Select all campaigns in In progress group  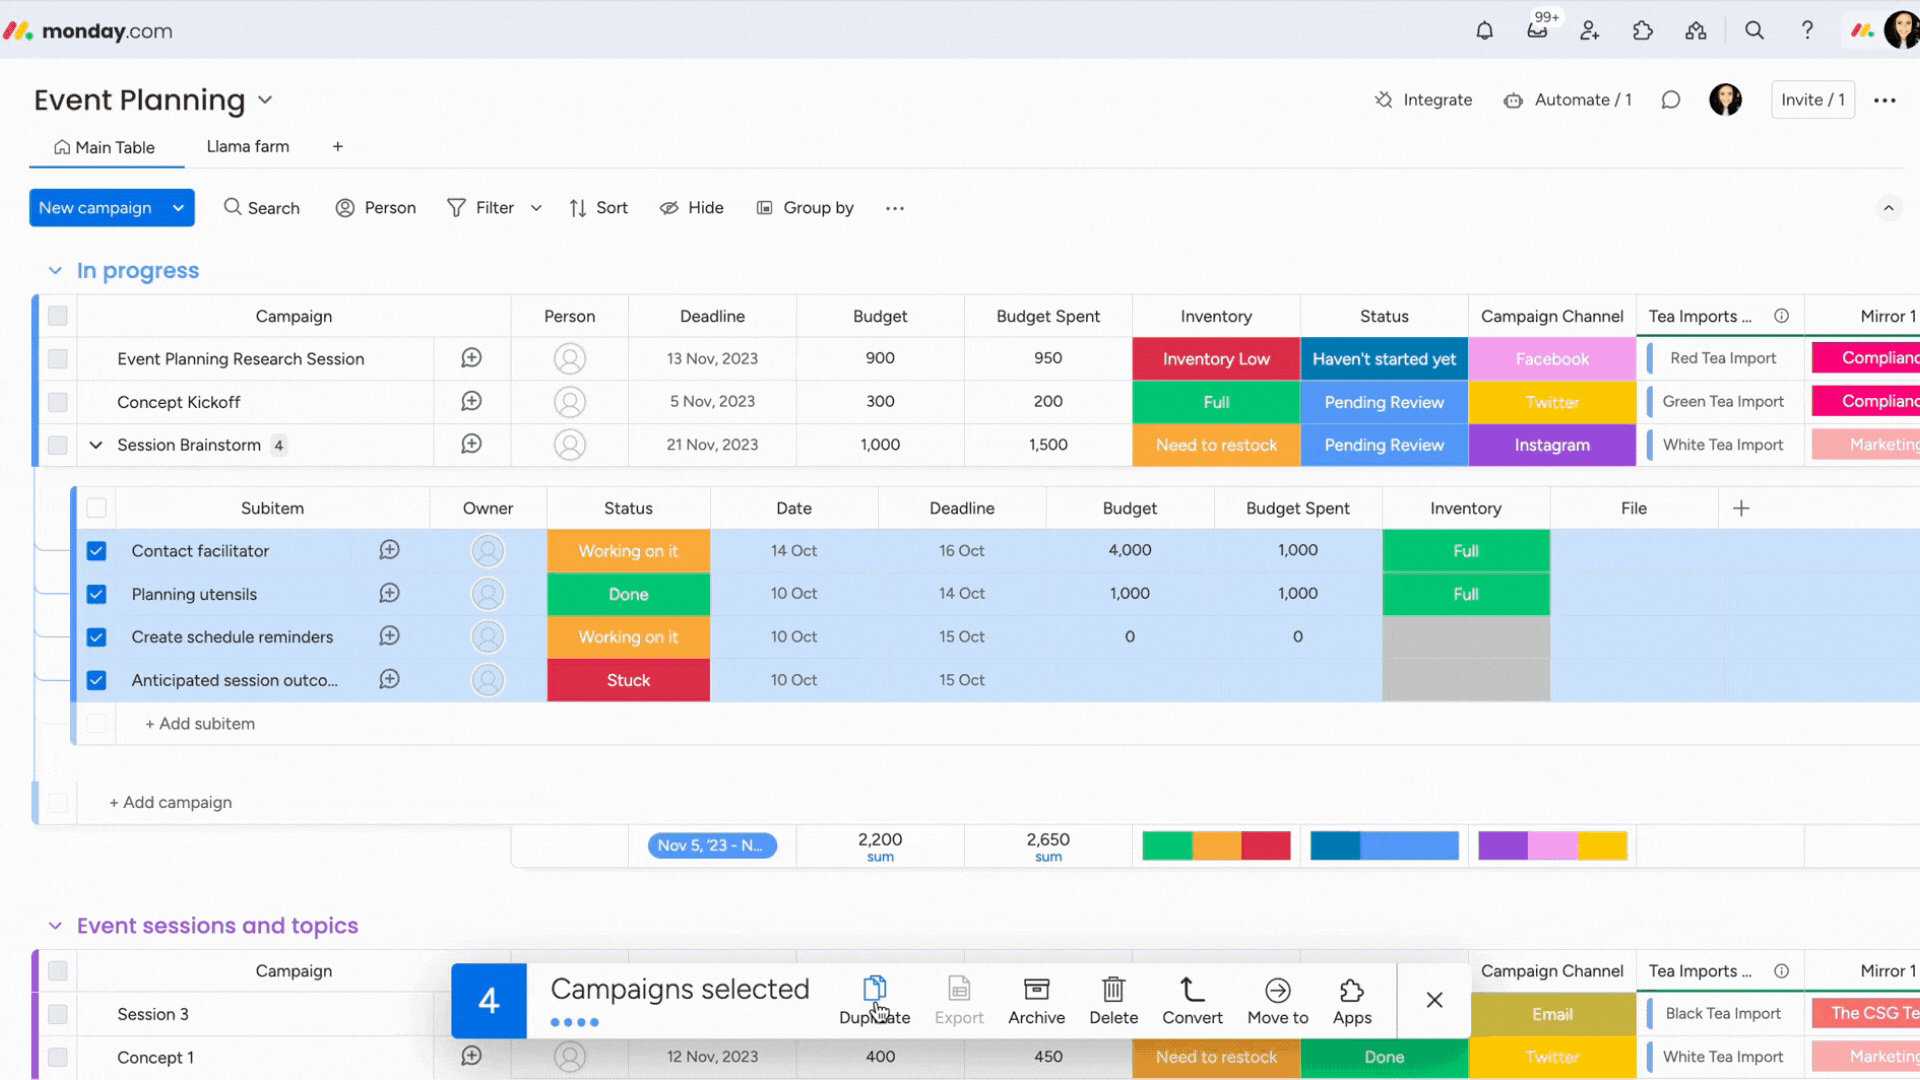(57, 316)
